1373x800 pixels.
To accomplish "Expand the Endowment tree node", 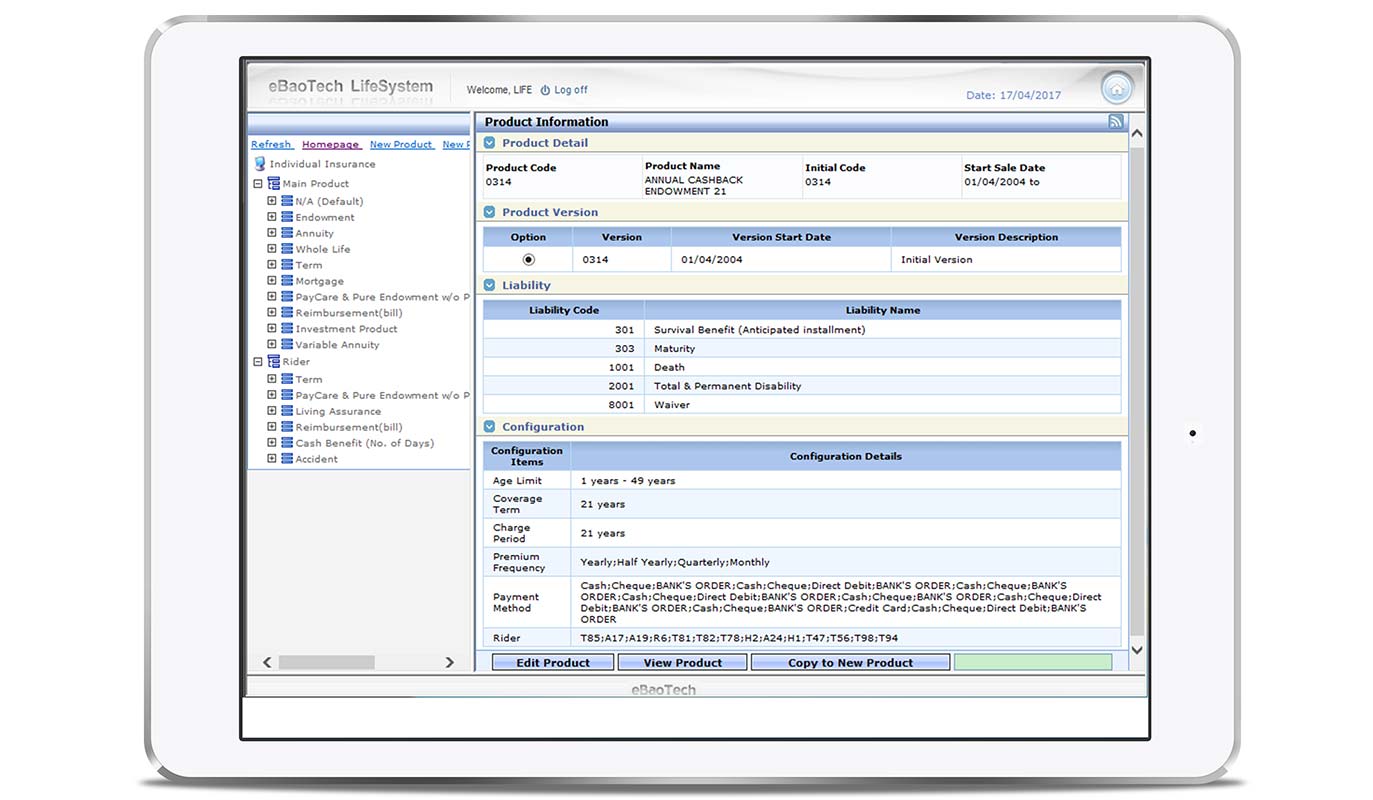I will (272, 217).
